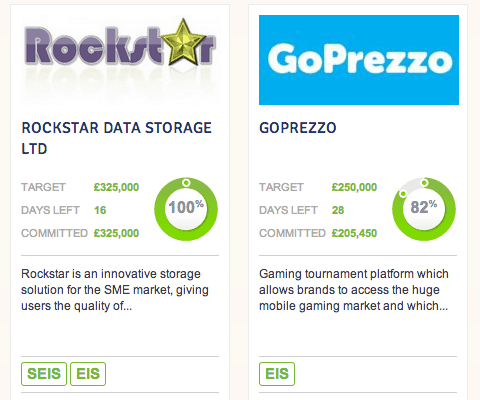Viewport: 480px width, 400px height.
Task: Click the top marker dot on Rockstar ring
Action: coord(186,182)
